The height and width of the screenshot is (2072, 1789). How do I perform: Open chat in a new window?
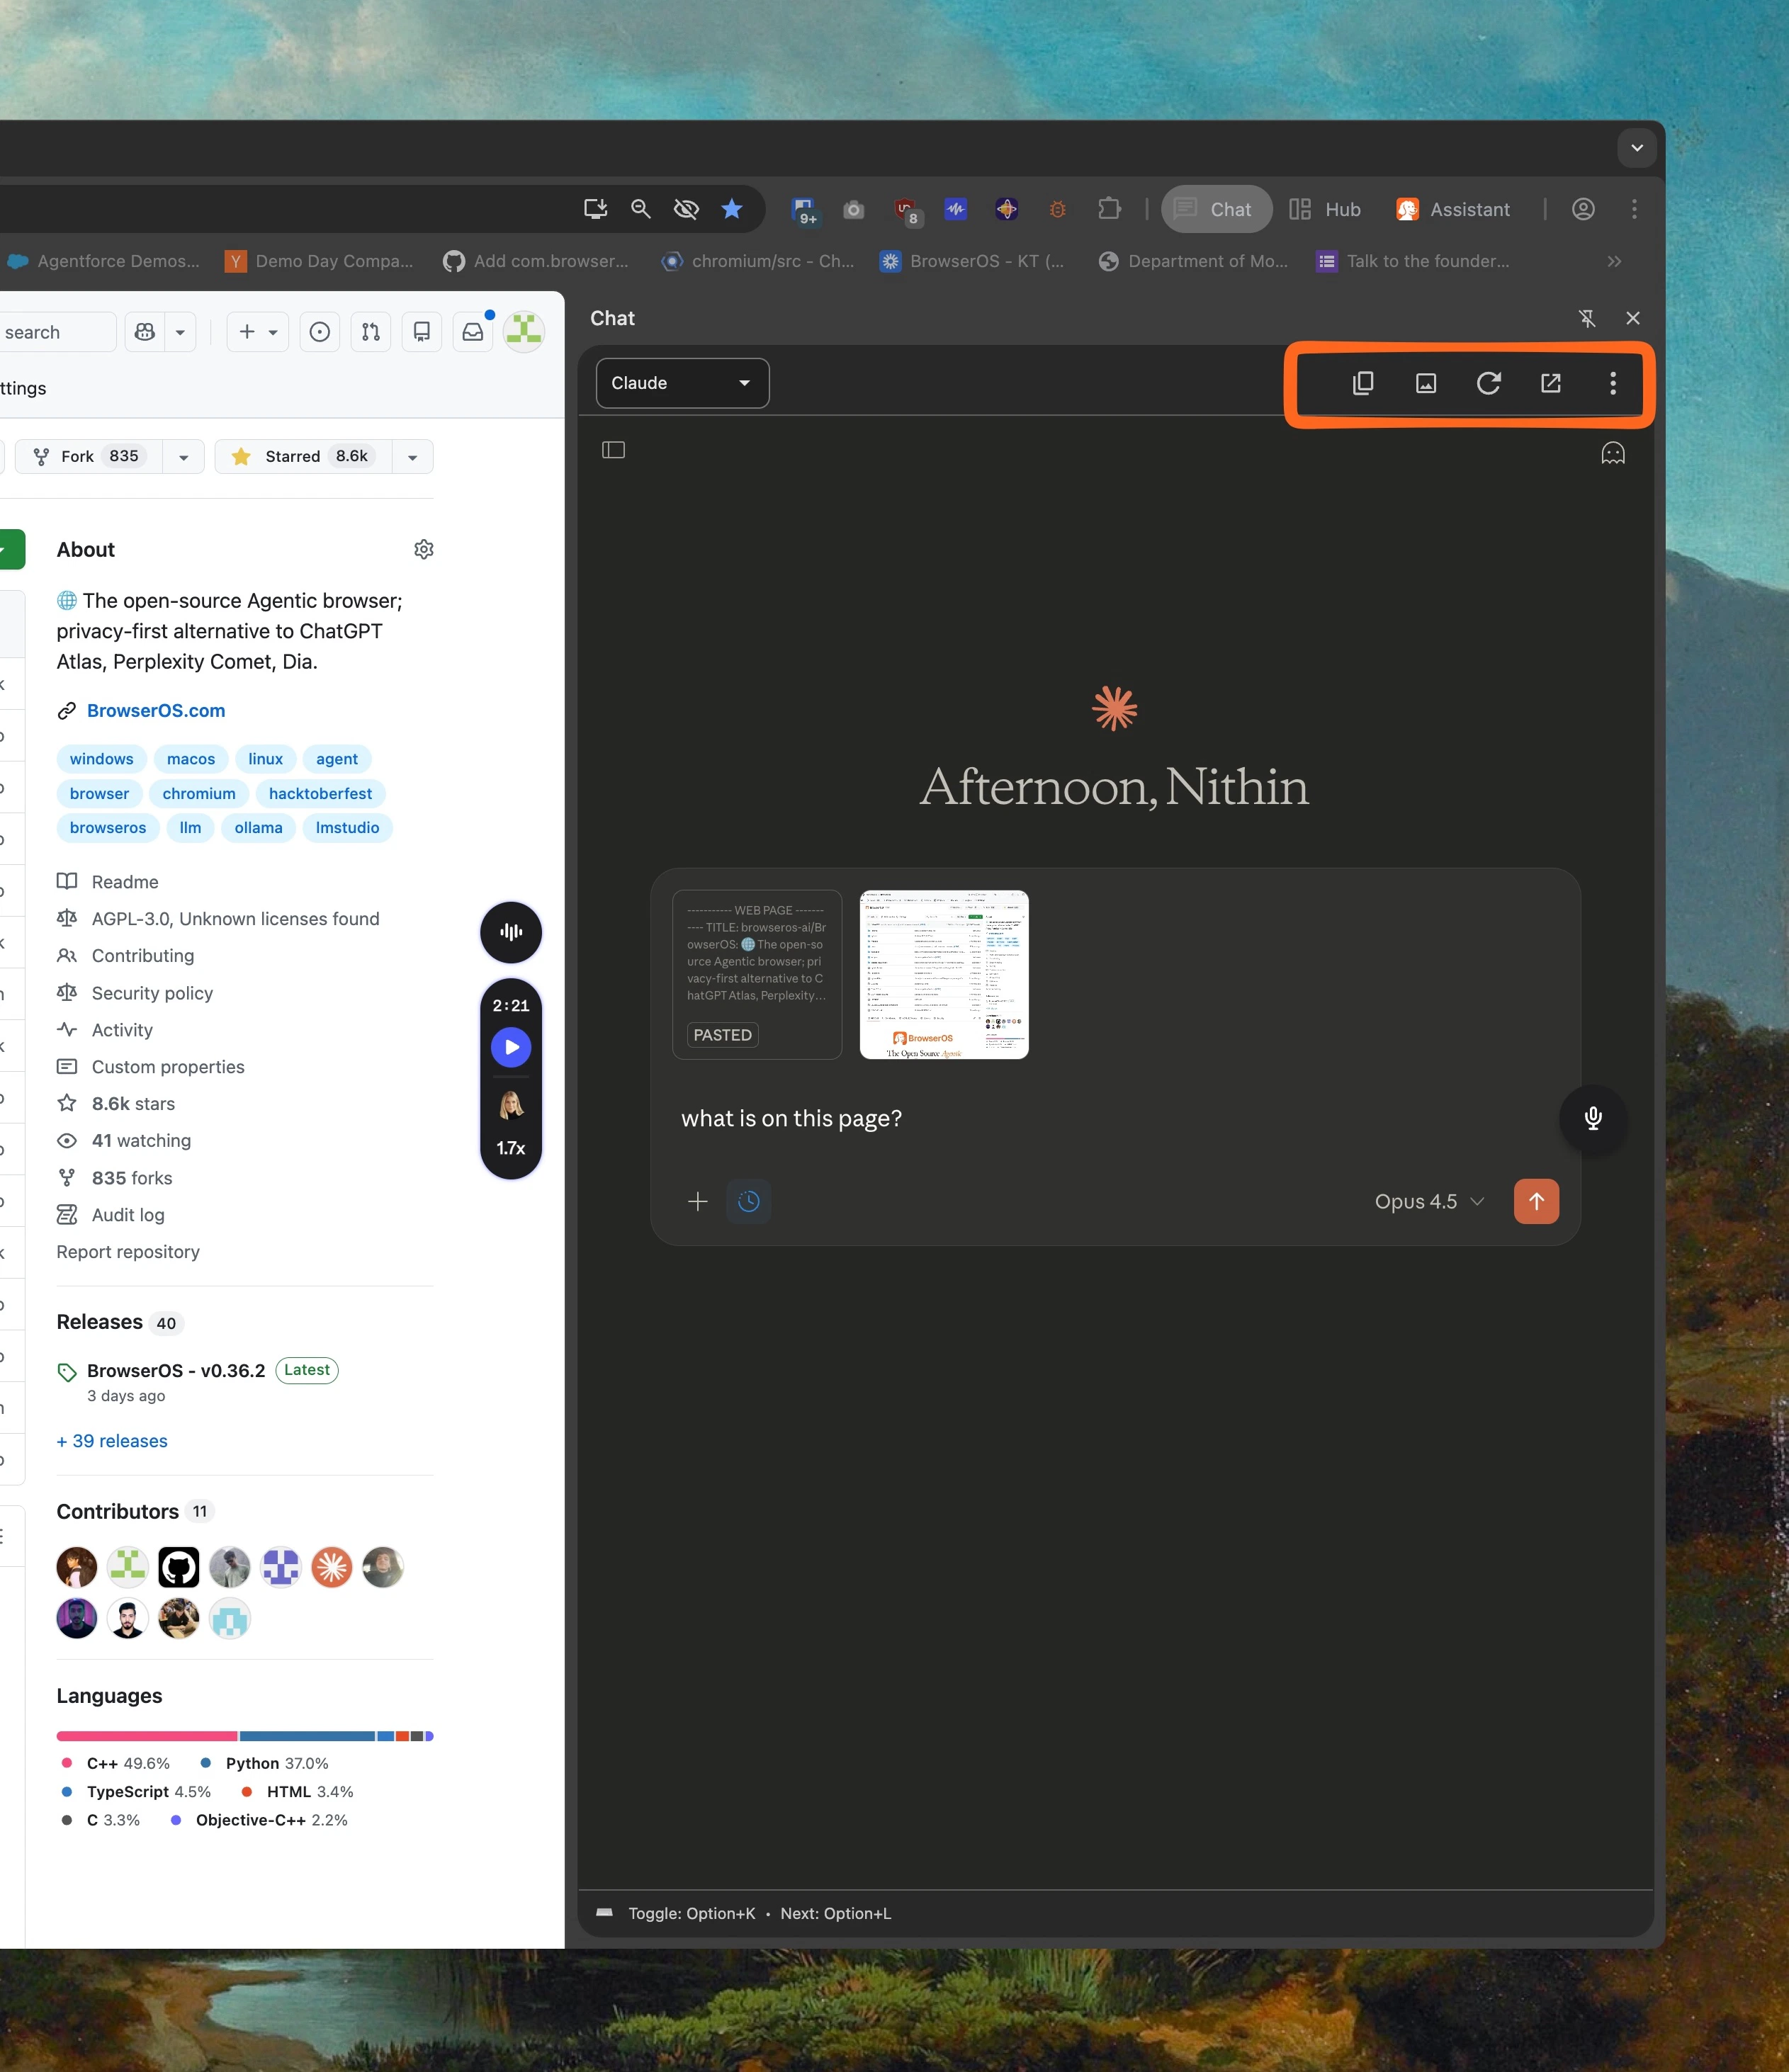click(x=1550, y=383)
